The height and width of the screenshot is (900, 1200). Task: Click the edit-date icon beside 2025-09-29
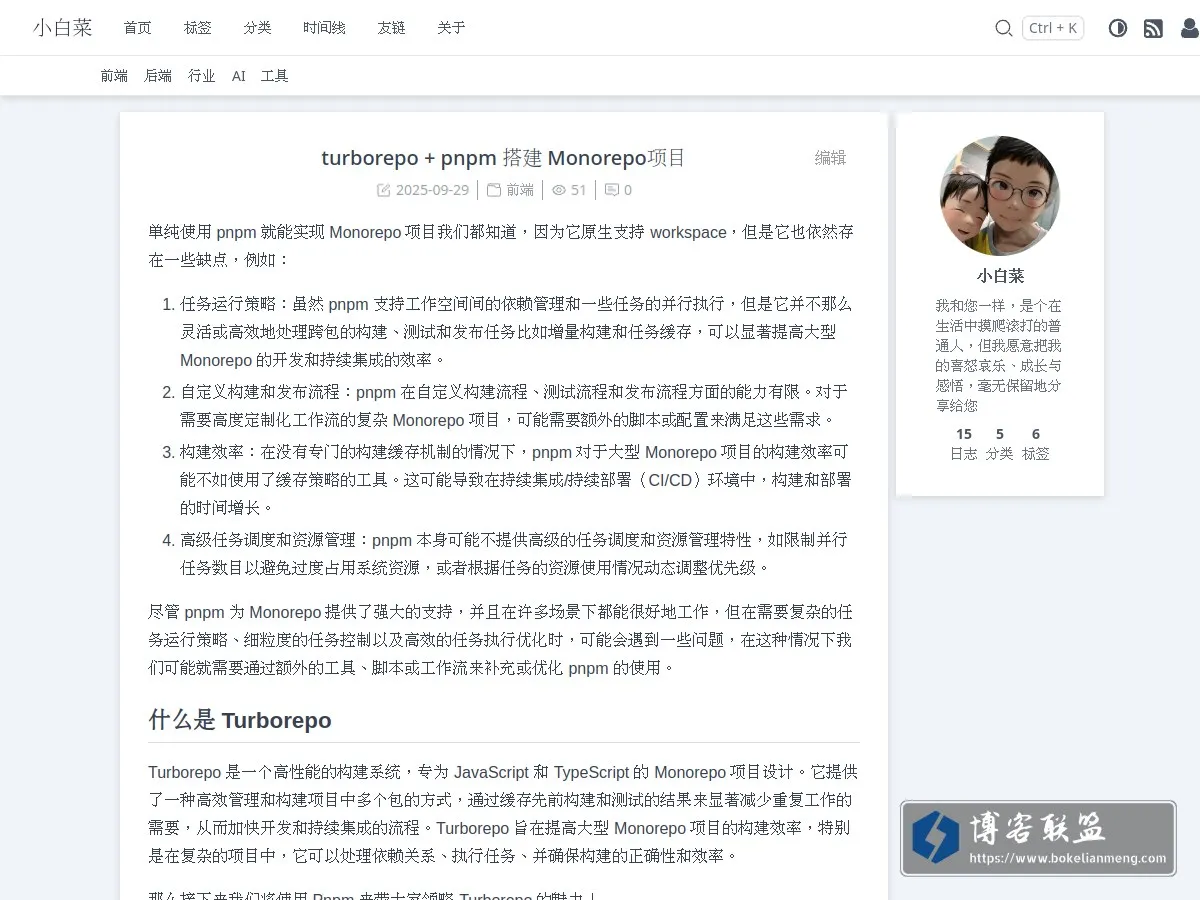pos(383,190)
